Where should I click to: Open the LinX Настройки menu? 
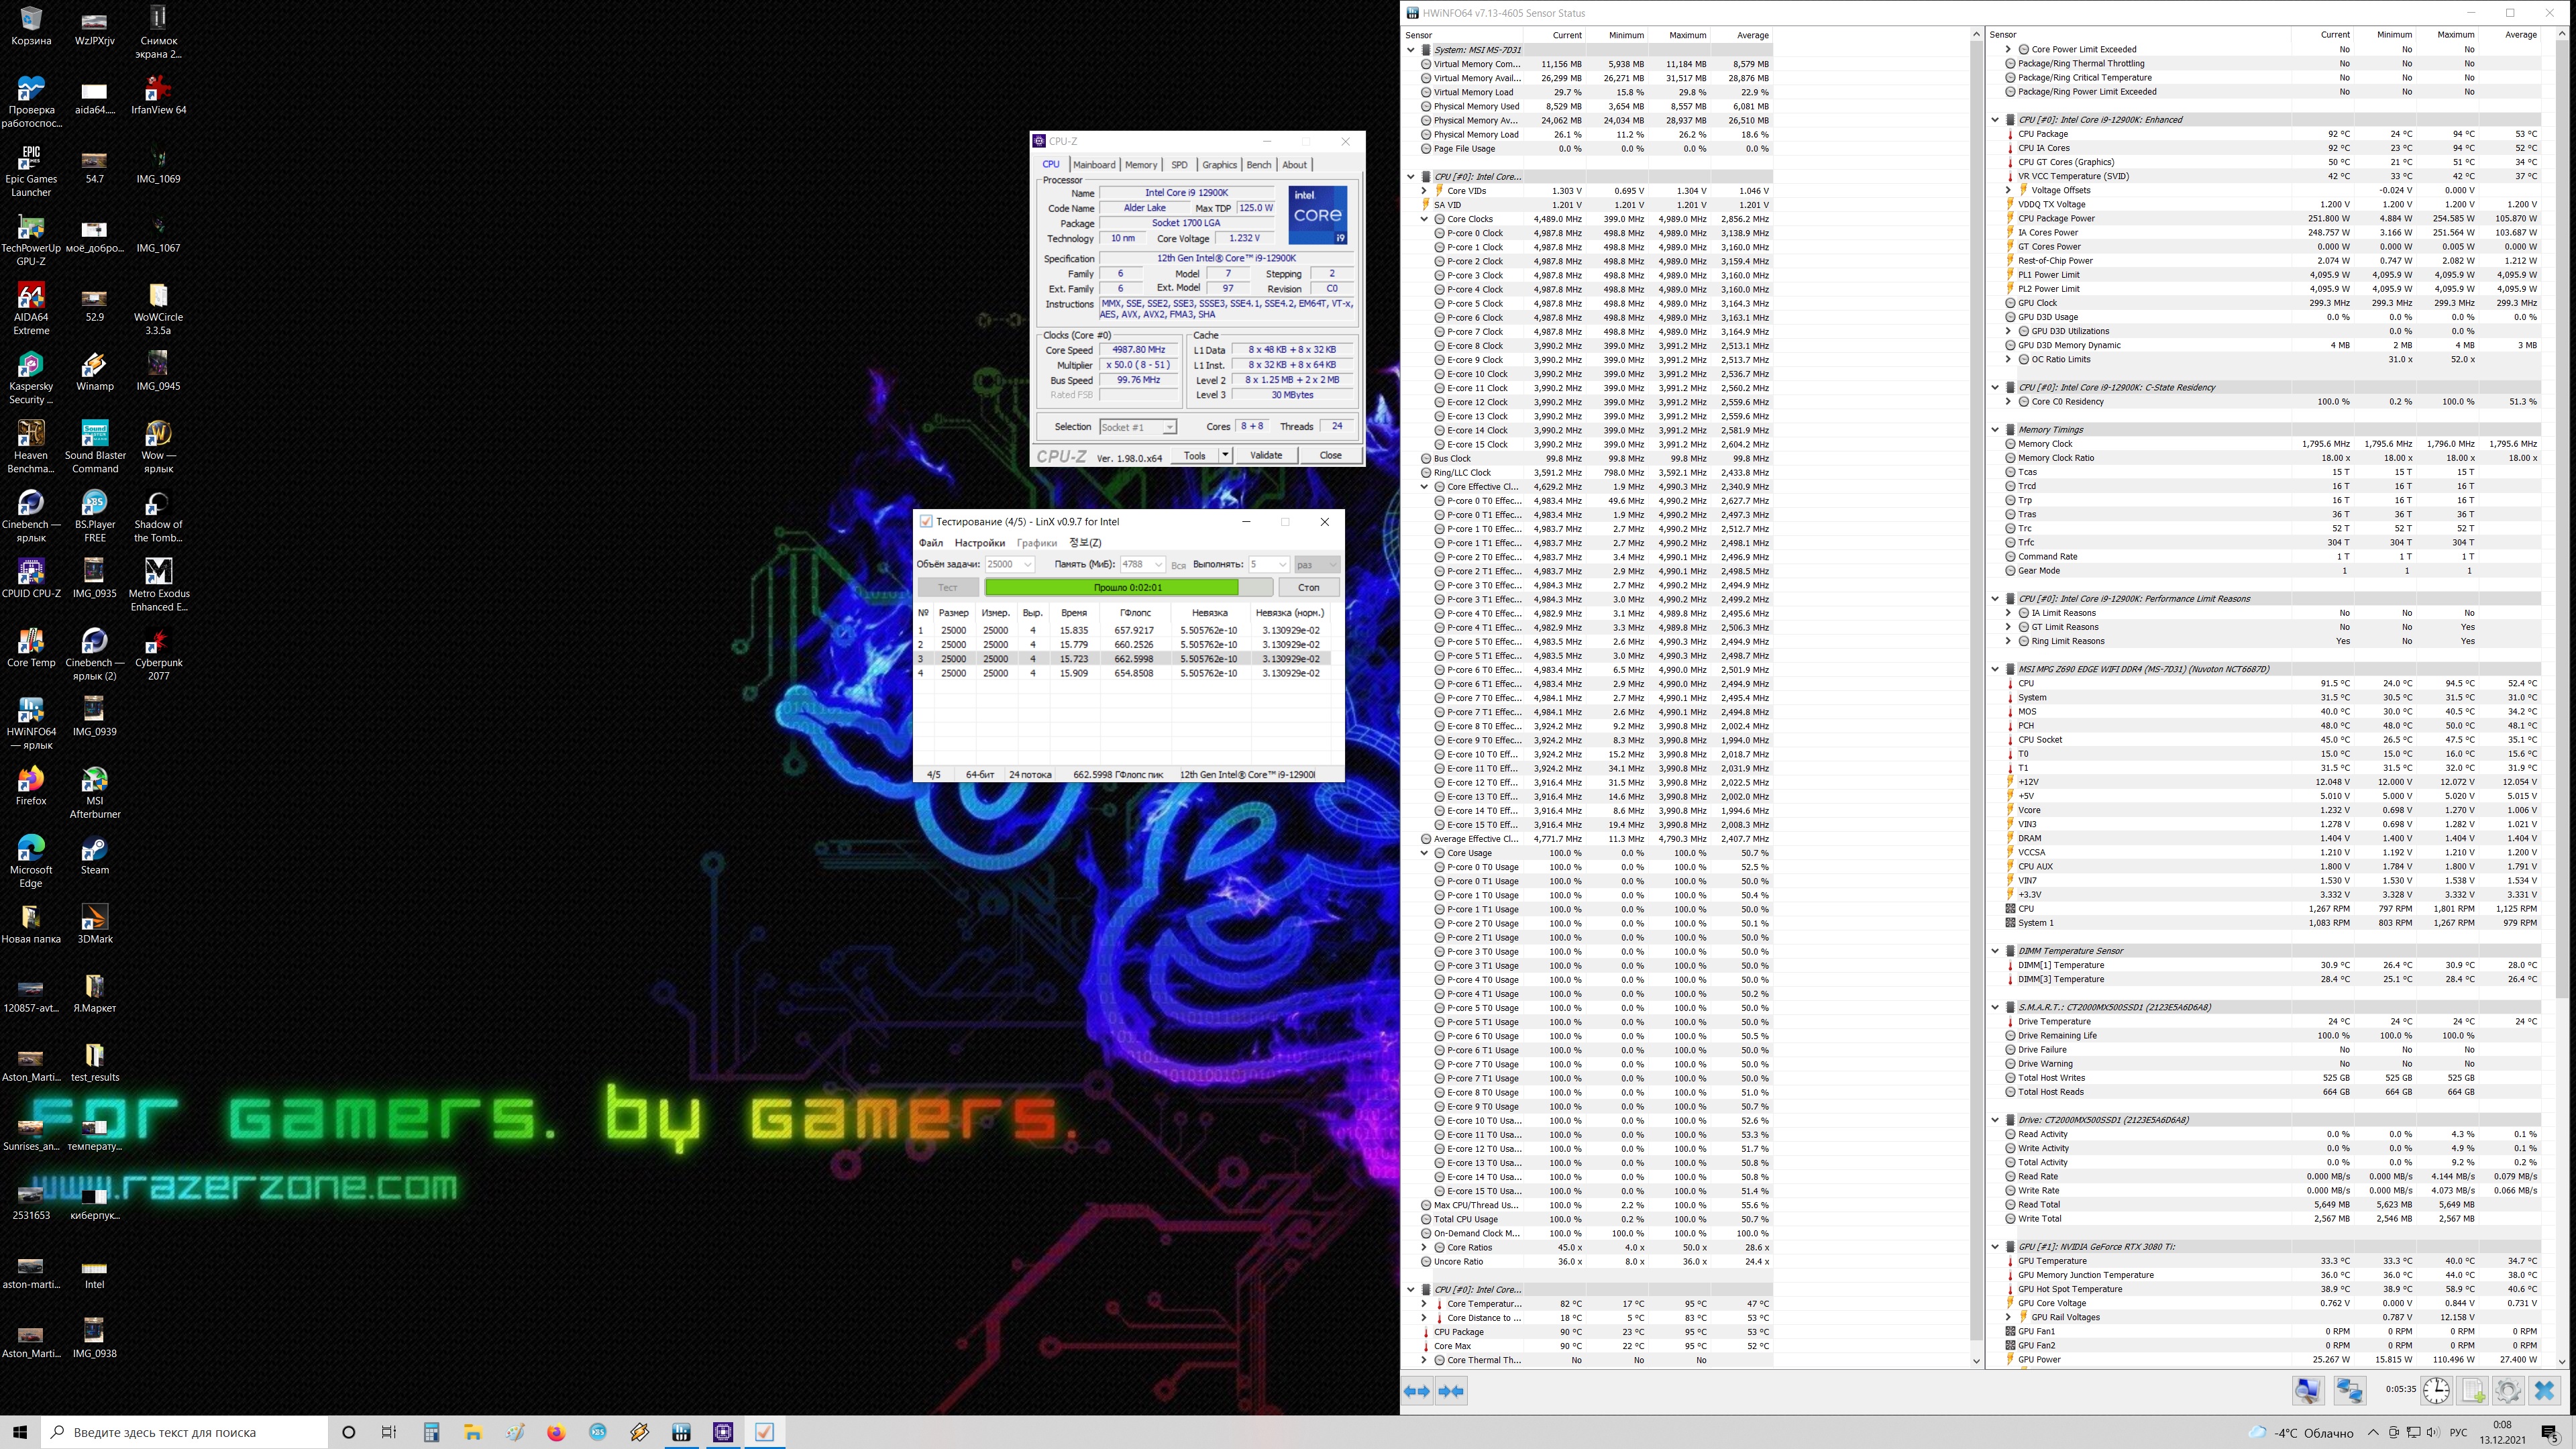[x=979, y=543]
